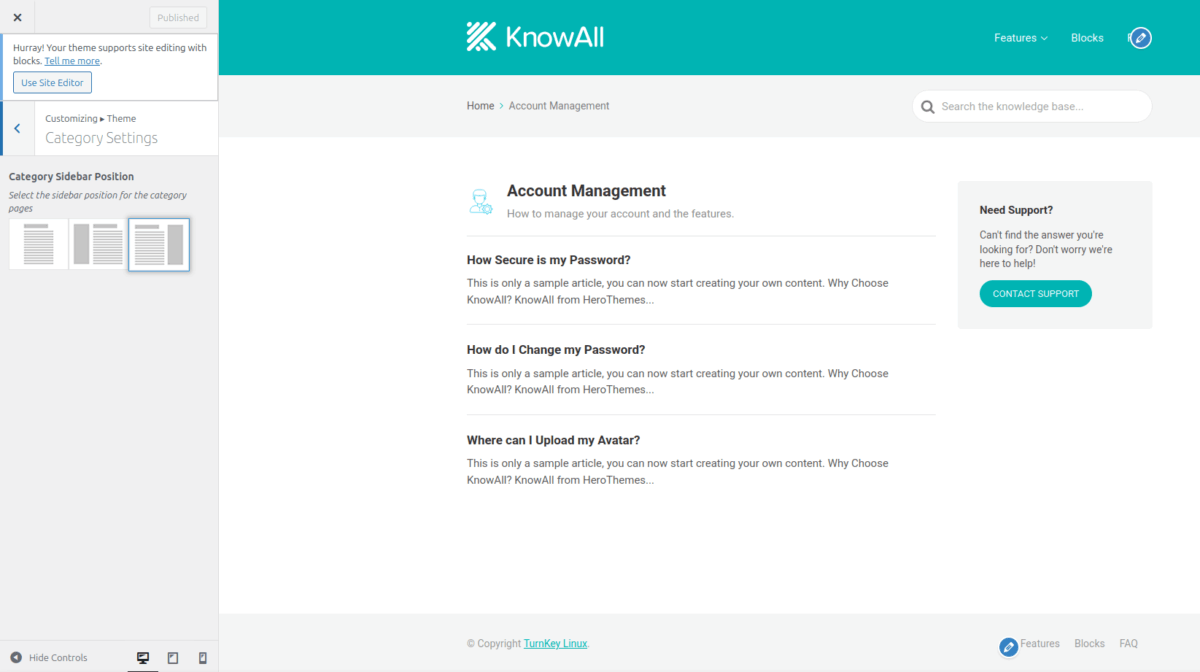The image size is (1200, 672).
Task: Click the knowledge base search field
Action: 1040,107
